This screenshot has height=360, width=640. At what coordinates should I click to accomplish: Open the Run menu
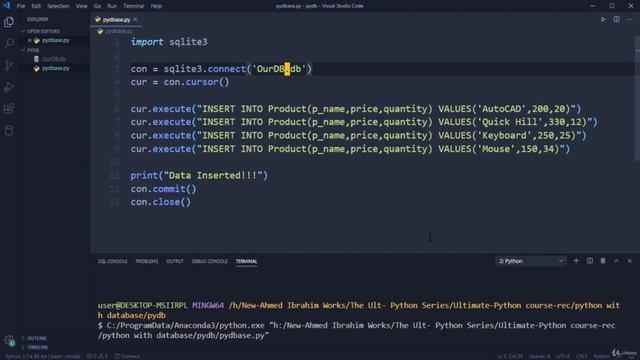(x=112, y=6)
